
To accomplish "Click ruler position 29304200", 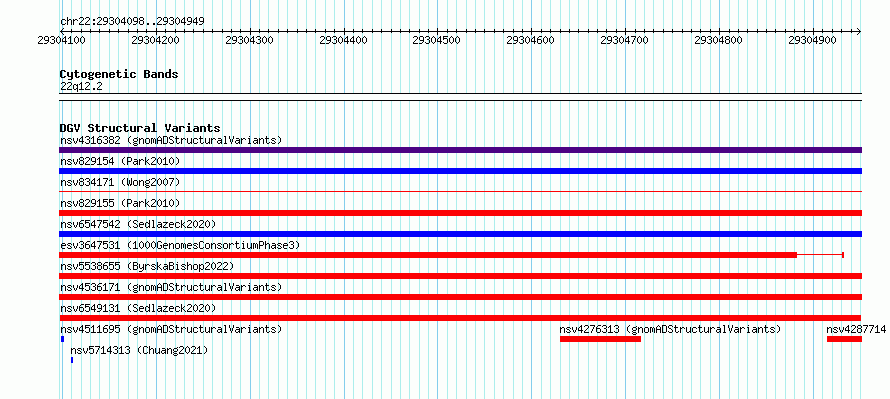I will coord(155,40).
